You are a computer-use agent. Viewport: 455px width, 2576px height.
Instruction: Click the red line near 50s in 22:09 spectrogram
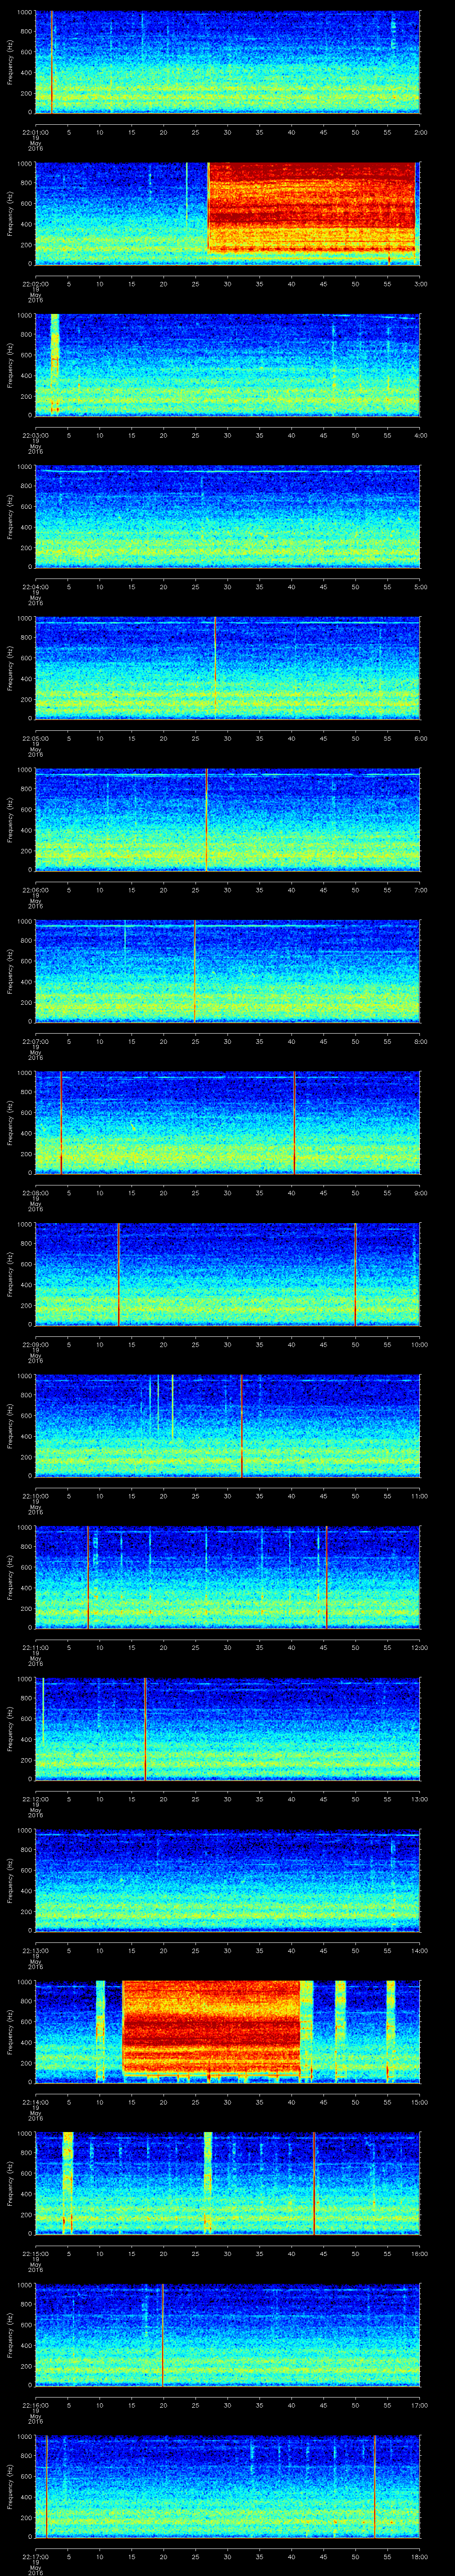tap(355, 1274)
